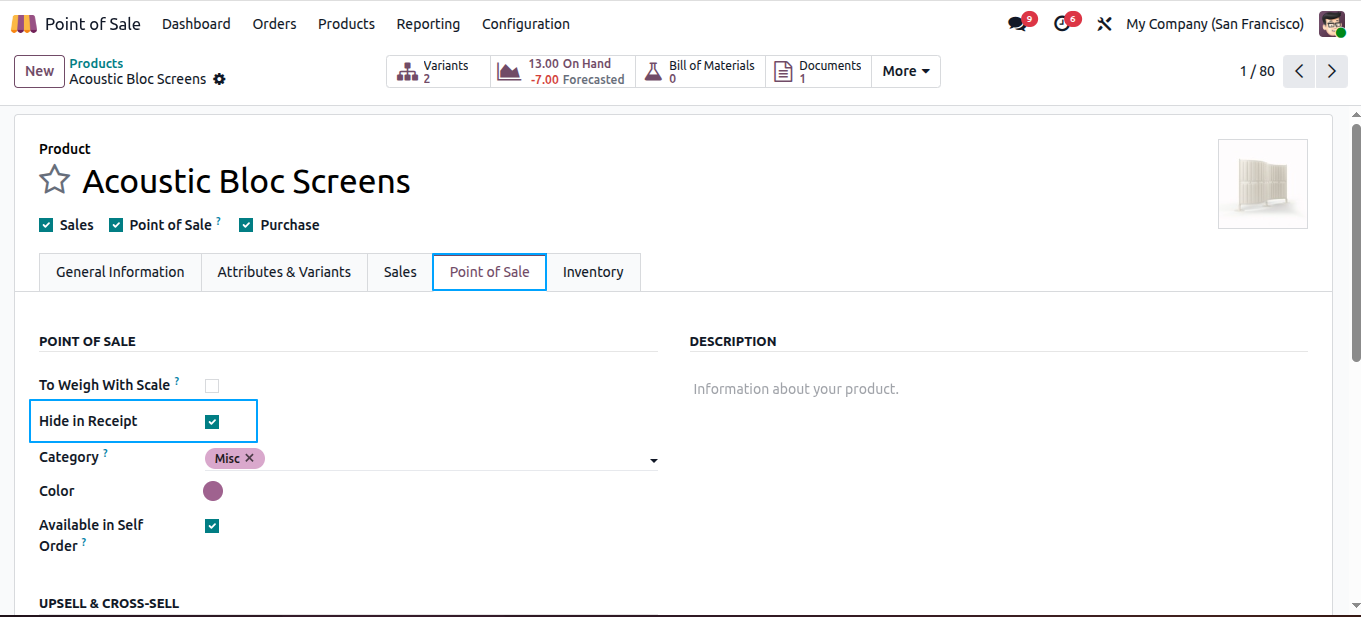
Task: Open the Configuration menu
Action: click(x=526, y=24)
